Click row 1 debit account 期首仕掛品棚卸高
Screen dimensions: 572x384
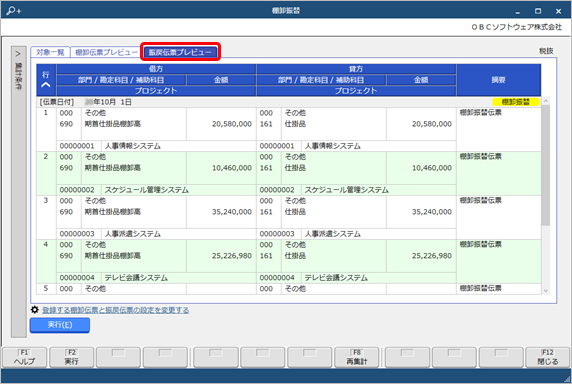pos(113,124)
